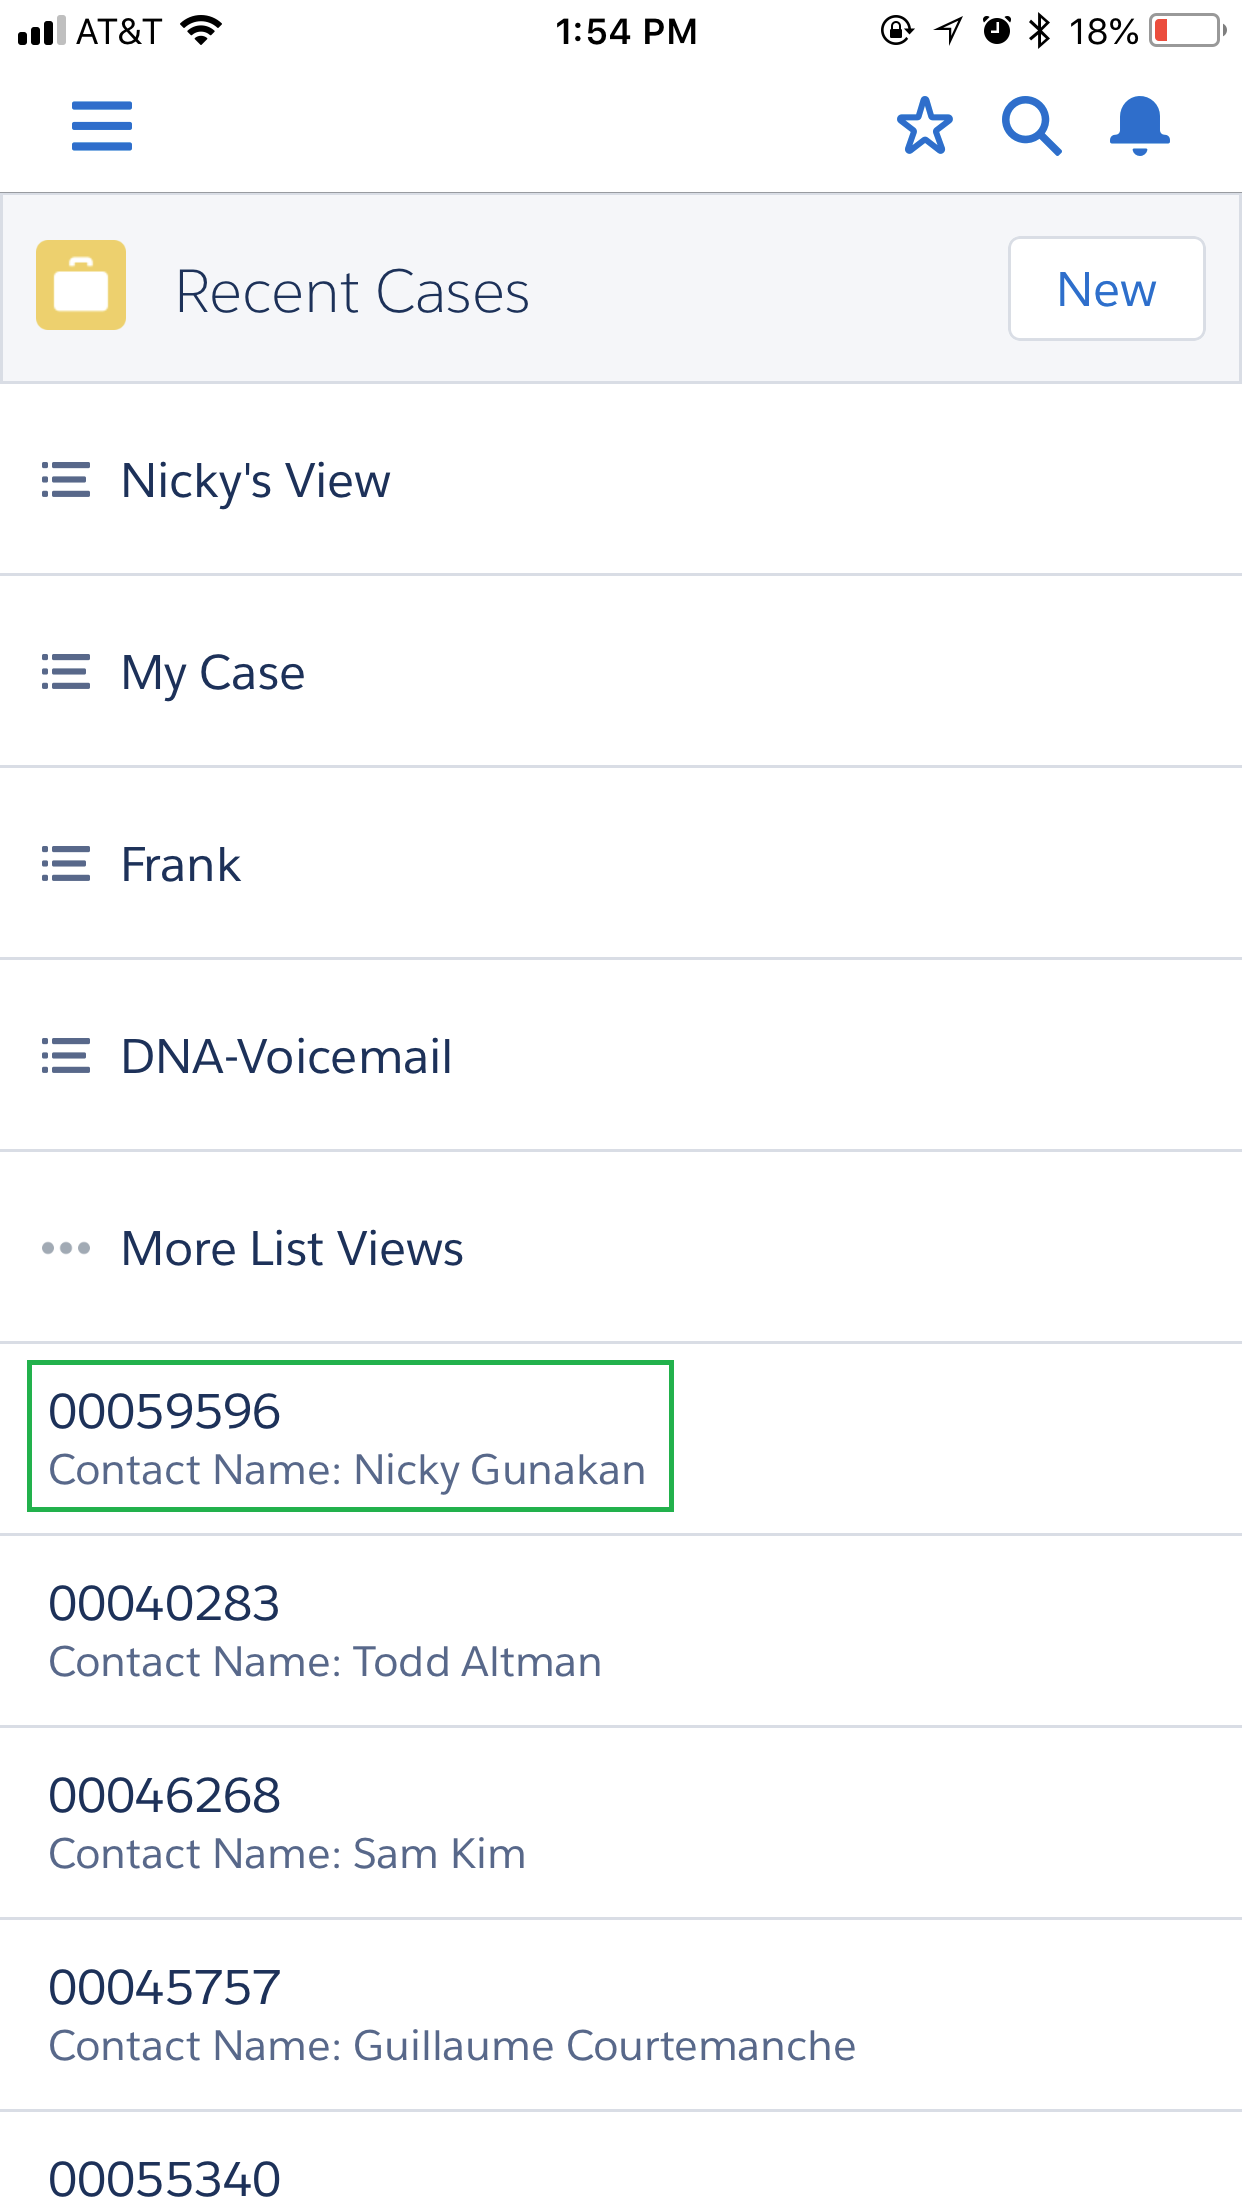Tap list icon beside Nicky's View
The image size is (1242, 2208).
(x=66, y=480)
